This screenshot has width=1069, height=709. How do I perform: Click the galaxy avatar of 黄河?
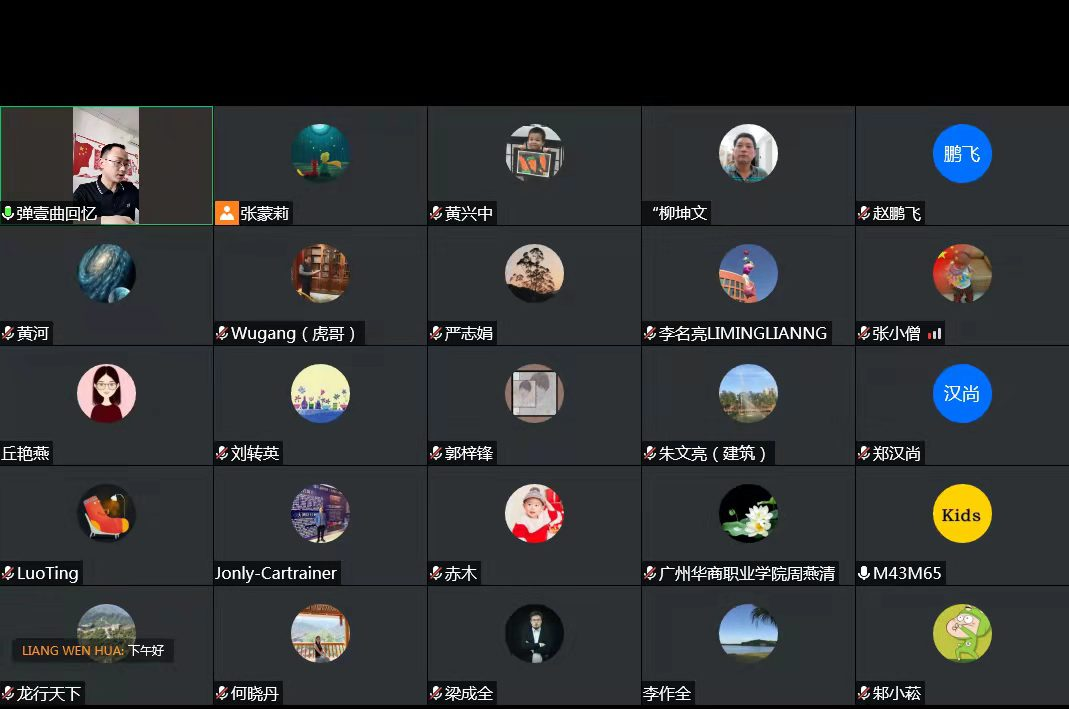coord(106,273)
